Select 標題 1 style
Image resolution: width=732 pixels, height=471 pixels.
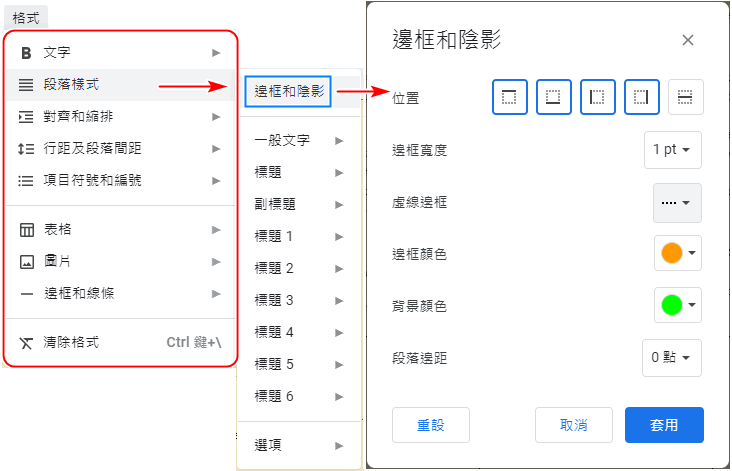(x=299, y=237)
